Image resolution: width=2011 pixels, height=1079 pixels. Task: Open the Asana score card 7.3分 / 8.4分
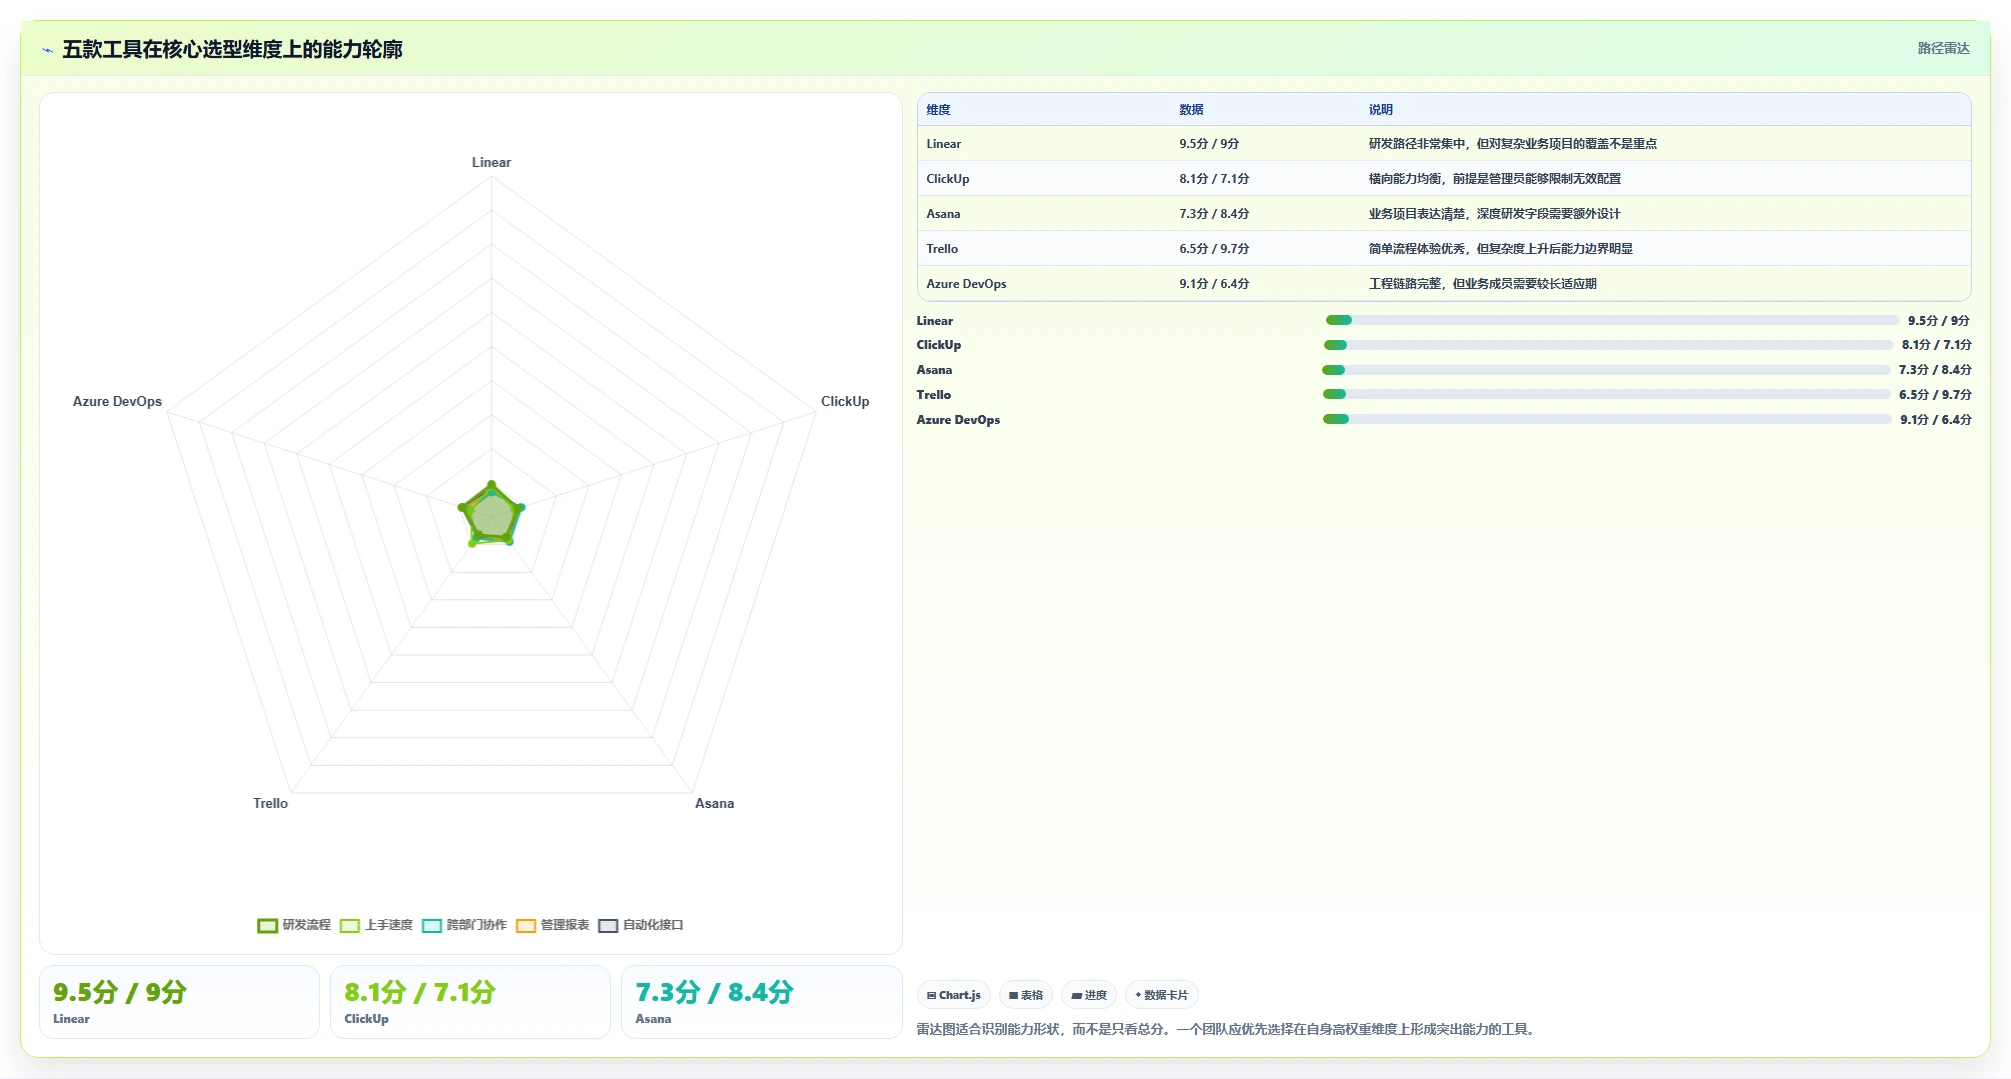coord(761,1002)
